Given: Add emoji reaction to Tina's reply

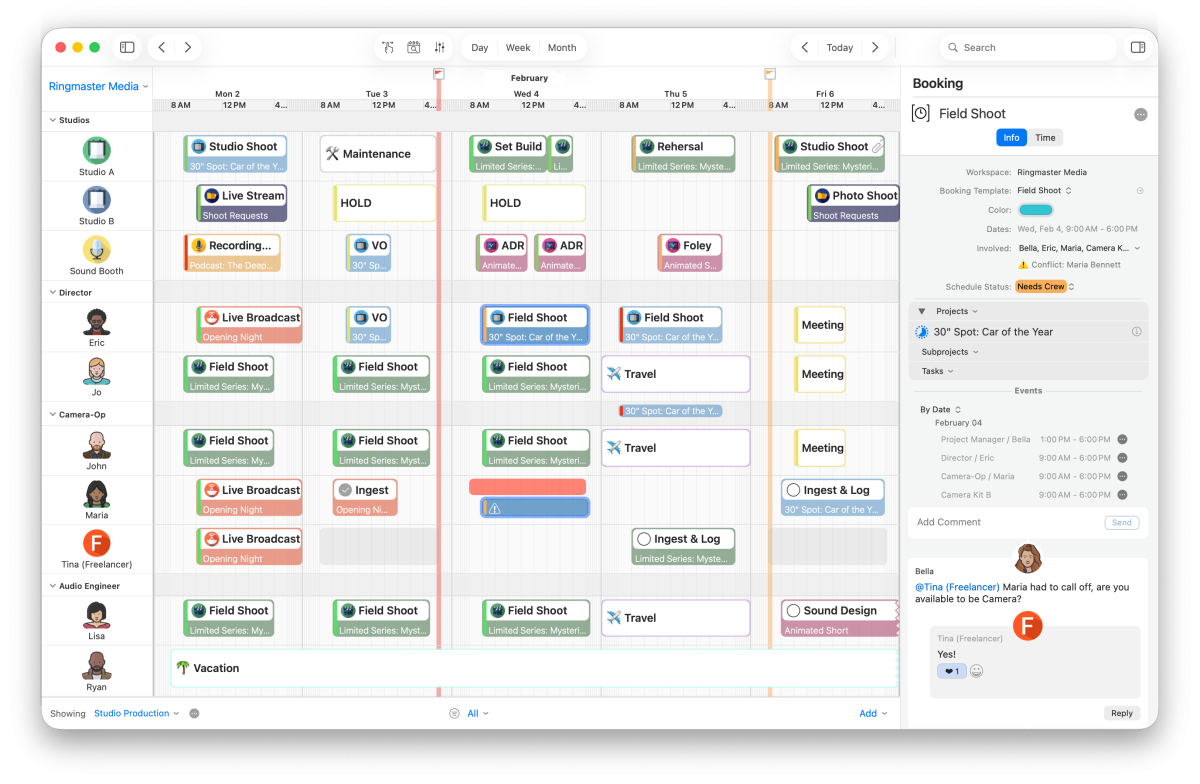Looking at the screenshot, I should (976, 671).
